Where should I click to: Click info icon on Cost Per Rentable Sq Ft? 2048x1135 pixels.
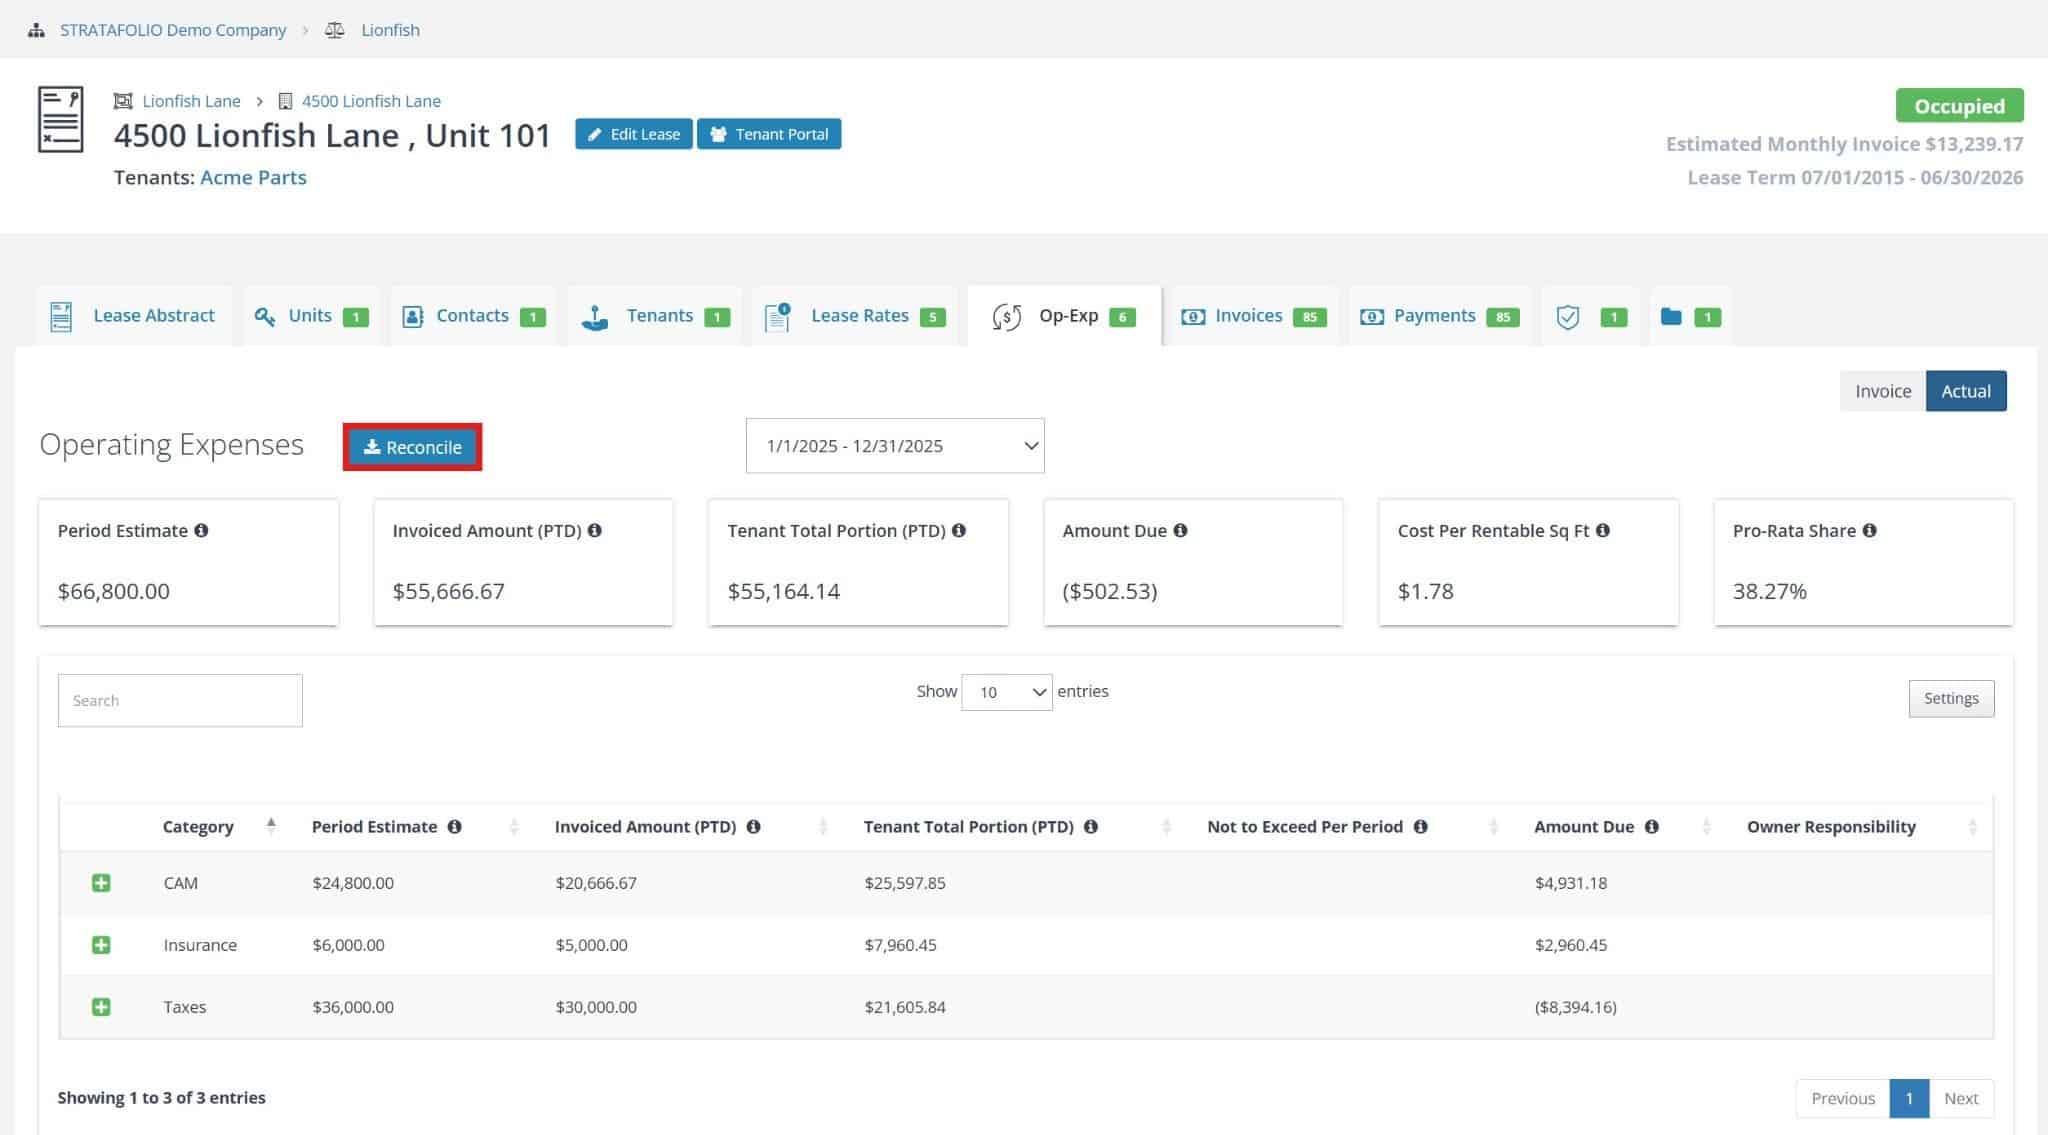pyautogui.click(x=1603, y=530)
